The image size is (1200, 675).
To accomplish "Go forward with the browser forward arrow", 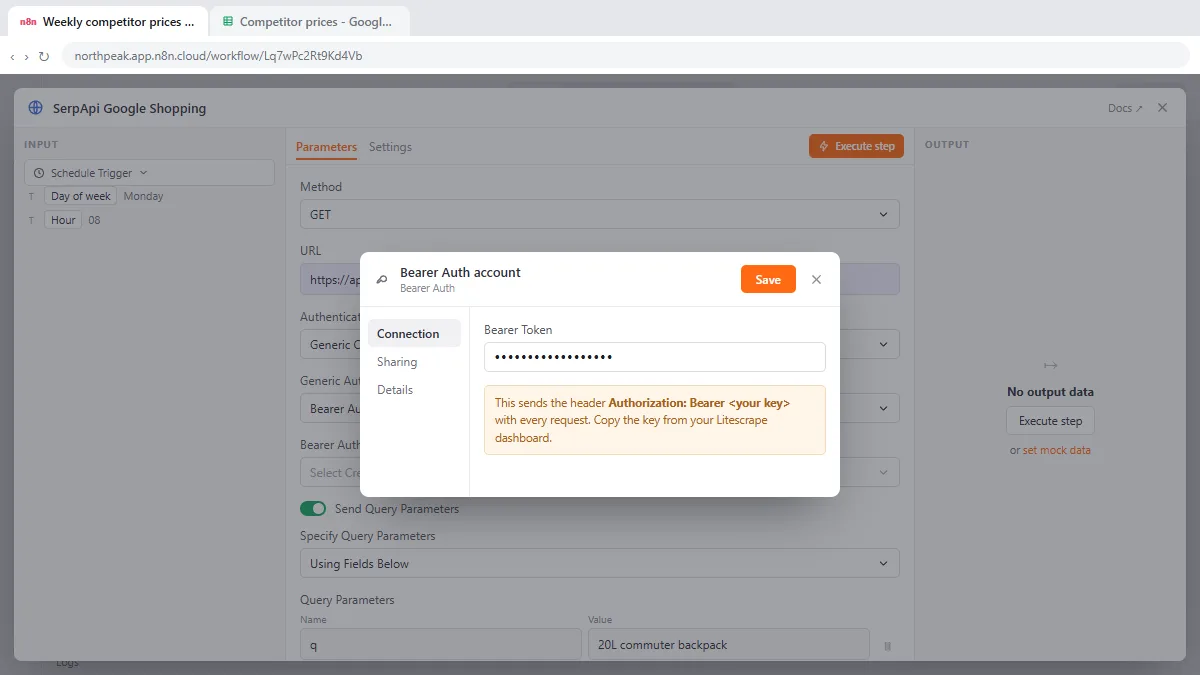I will click(x=26, y=56).
